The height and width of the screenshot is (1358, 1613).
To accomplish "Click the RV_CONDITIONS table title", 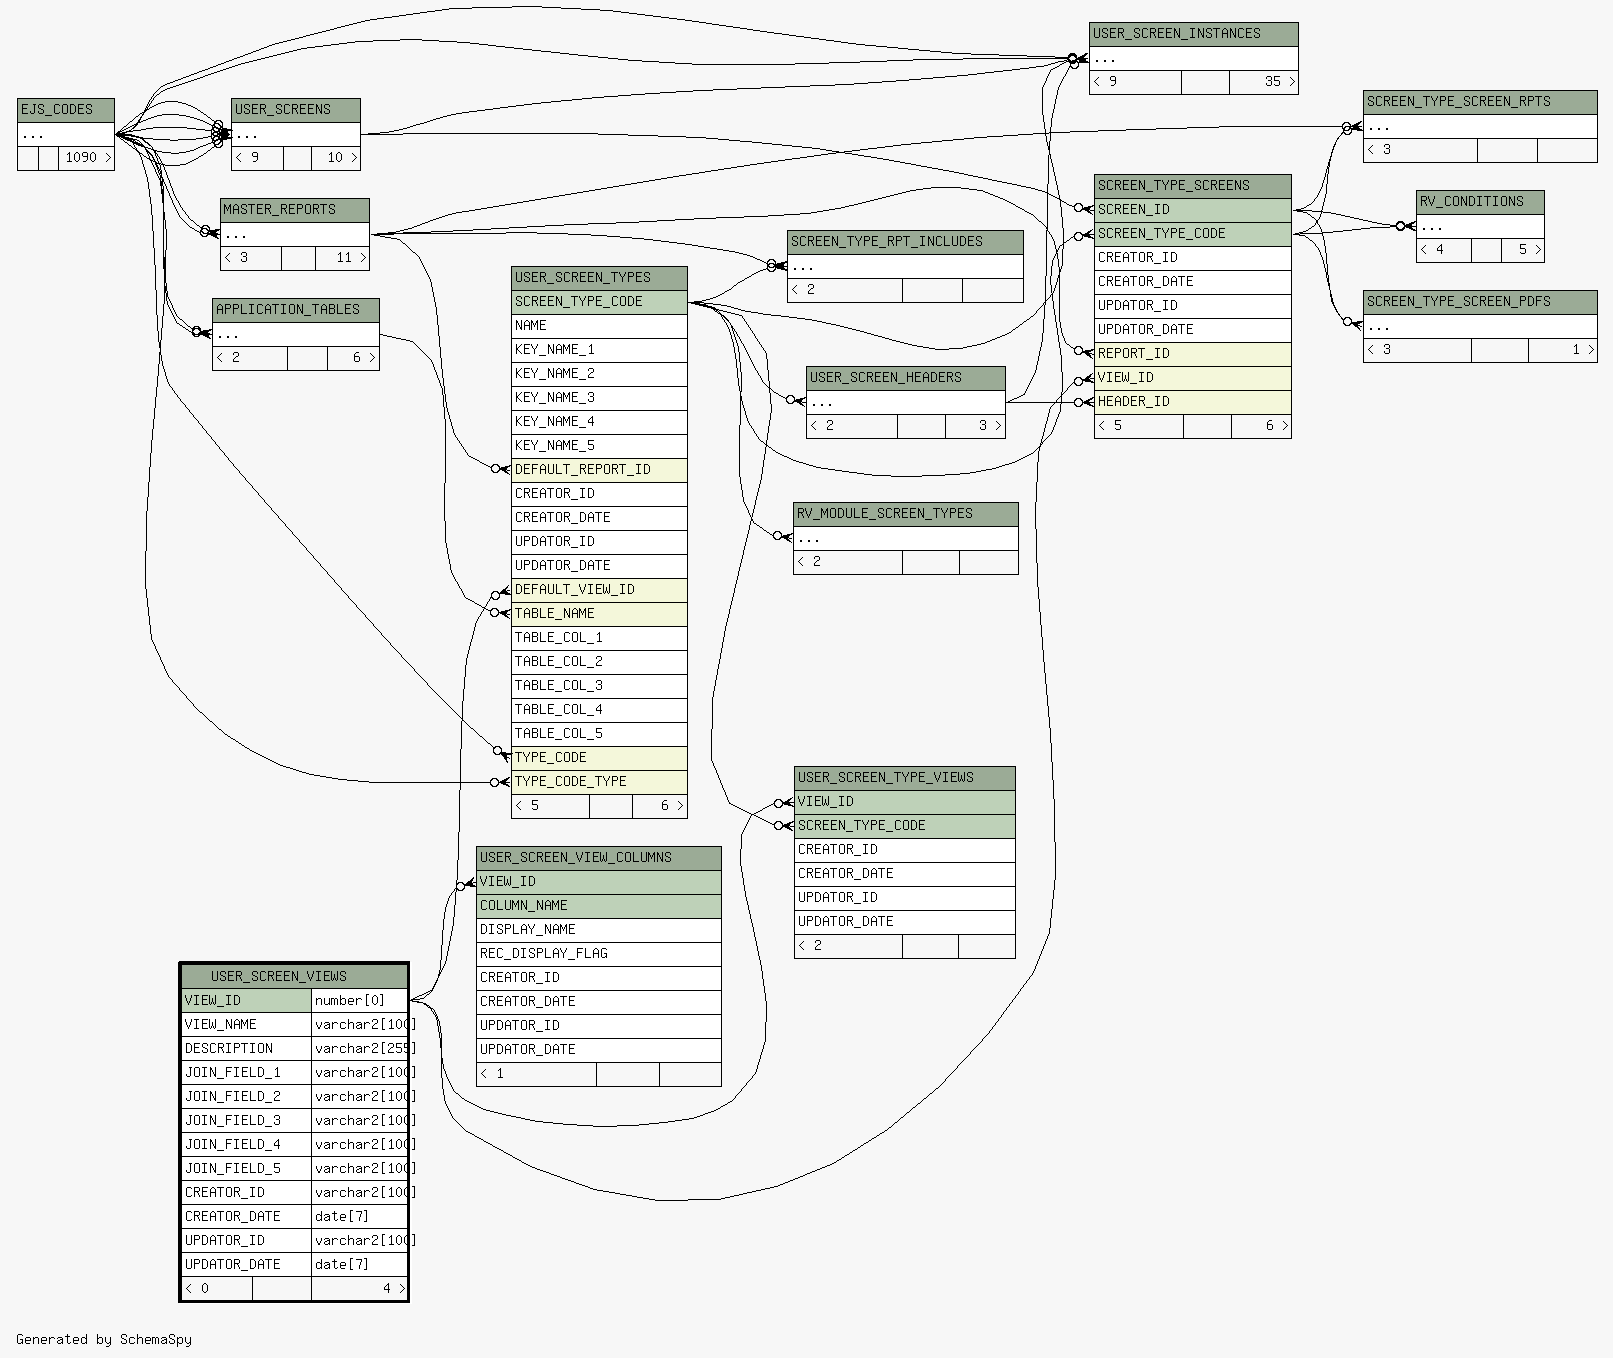I will tap(1480, 202).
